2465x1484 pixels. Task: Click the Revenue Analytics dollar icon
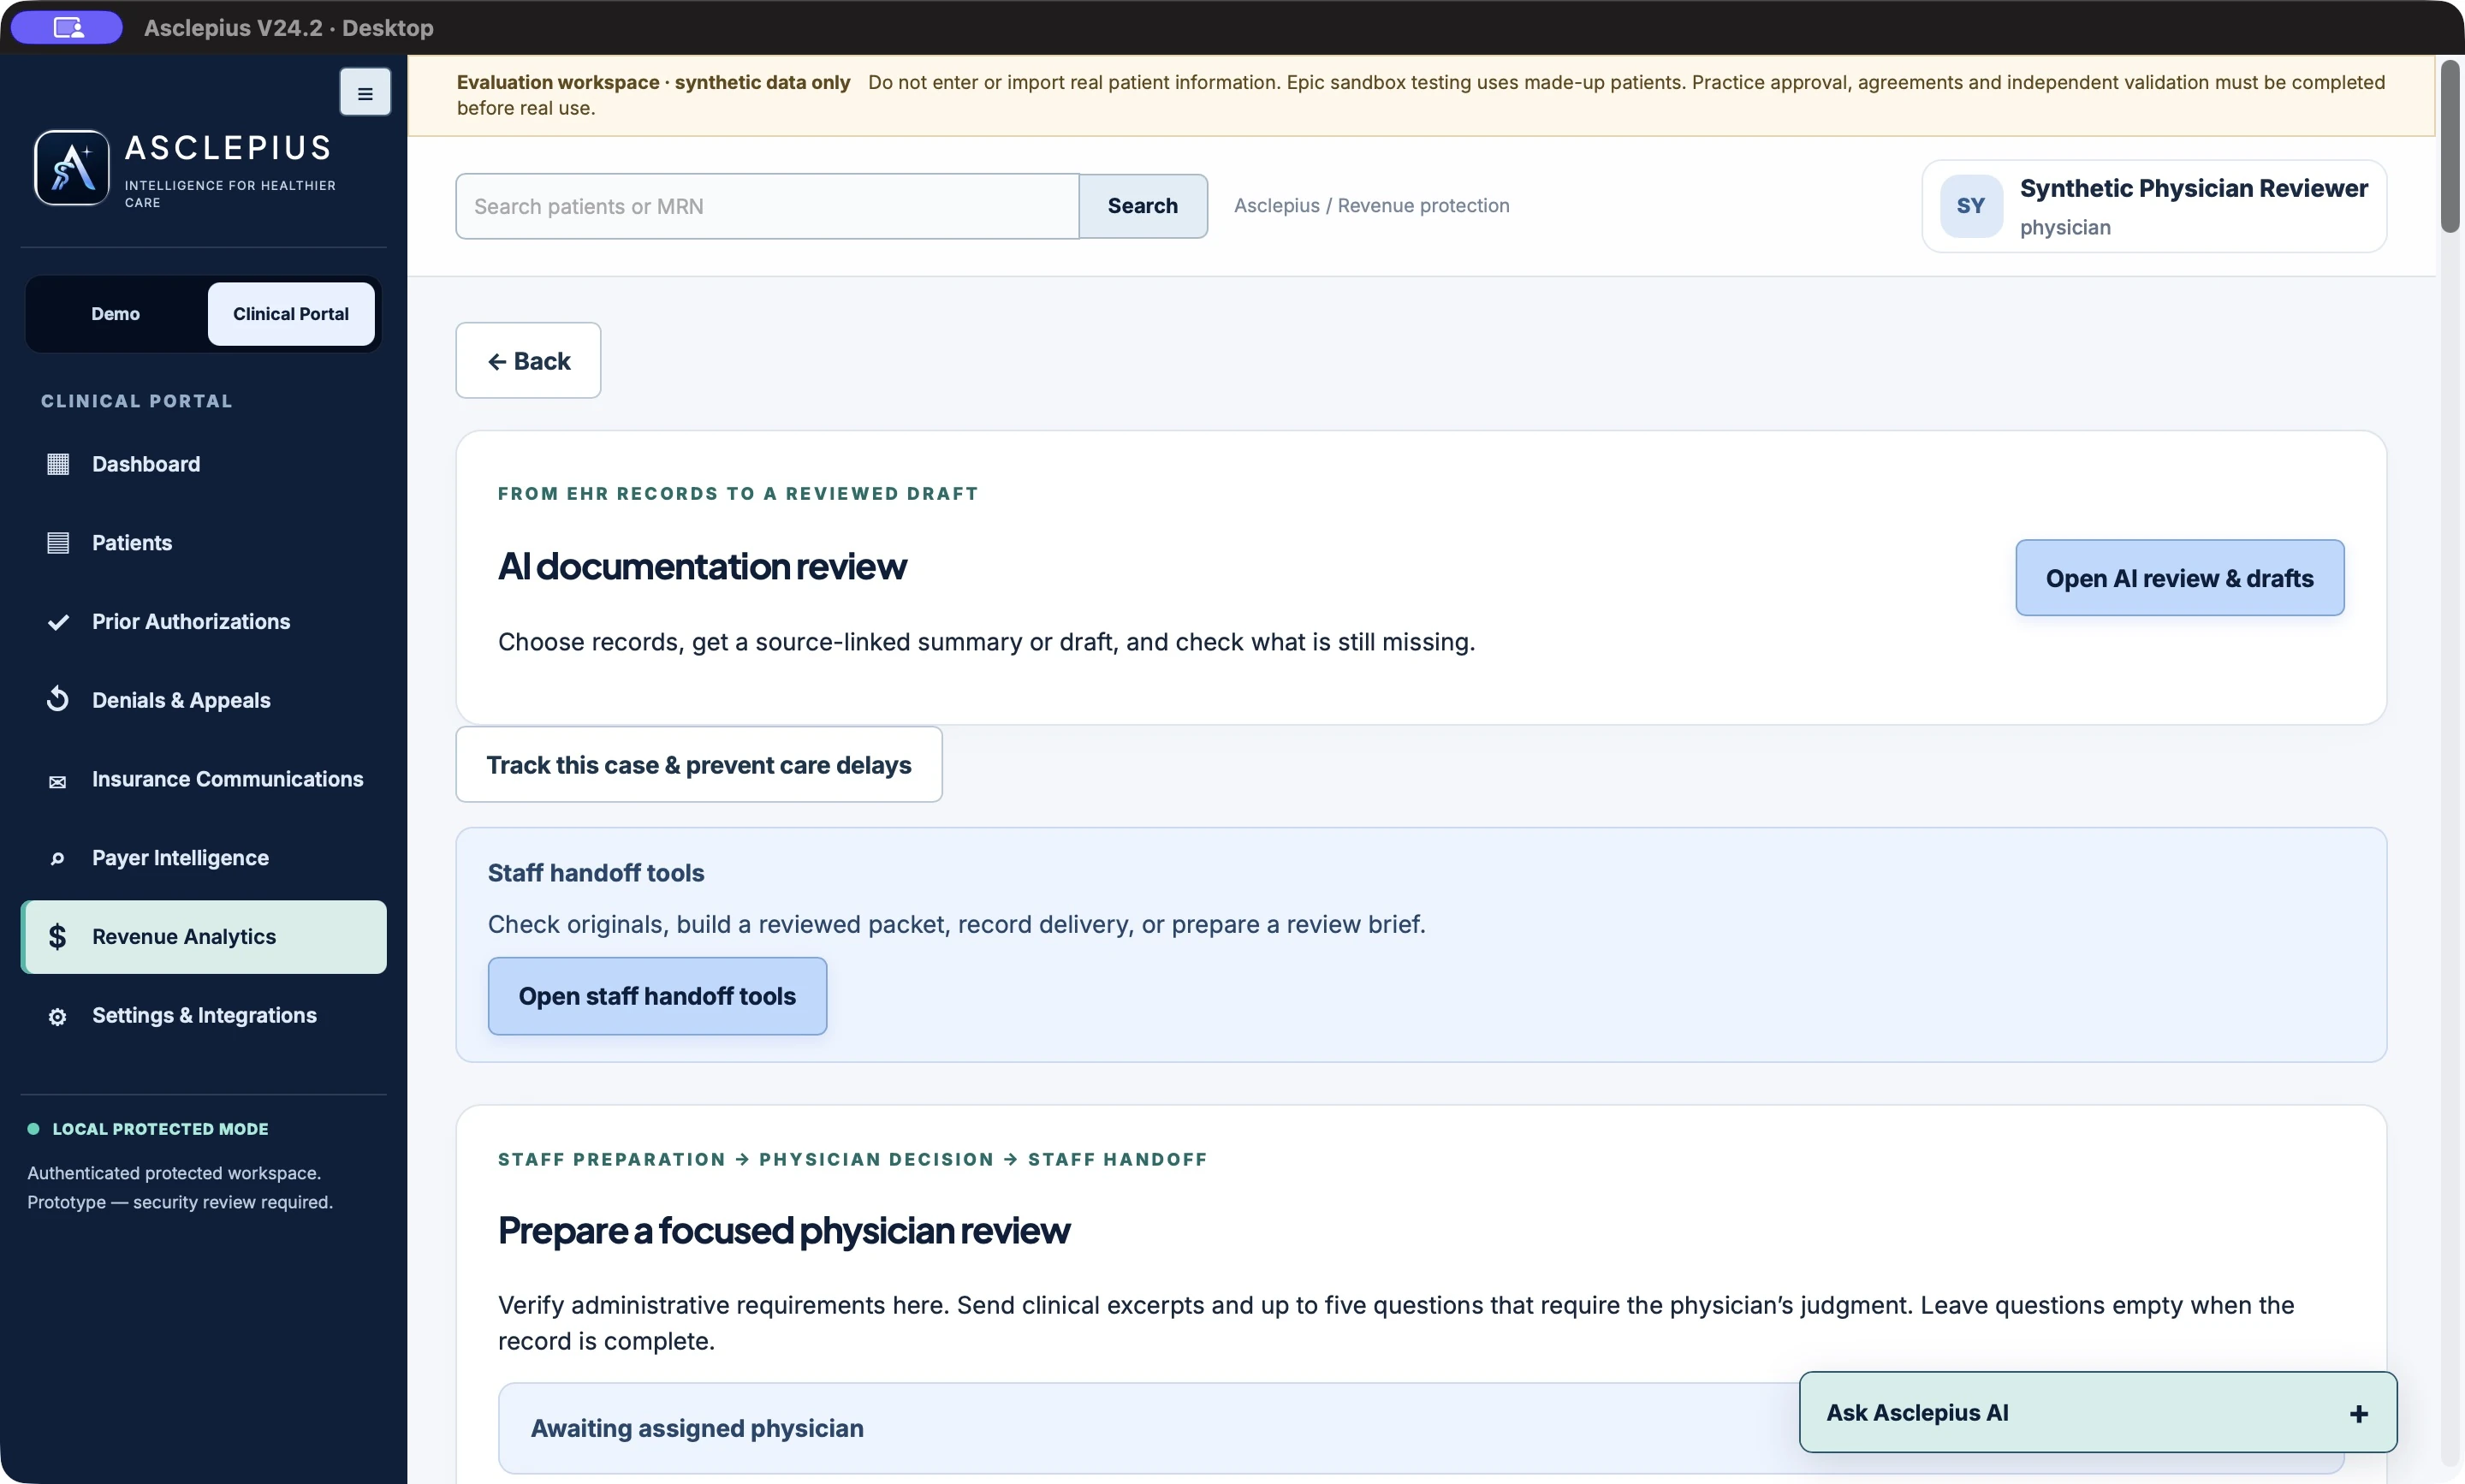[58, 936]
